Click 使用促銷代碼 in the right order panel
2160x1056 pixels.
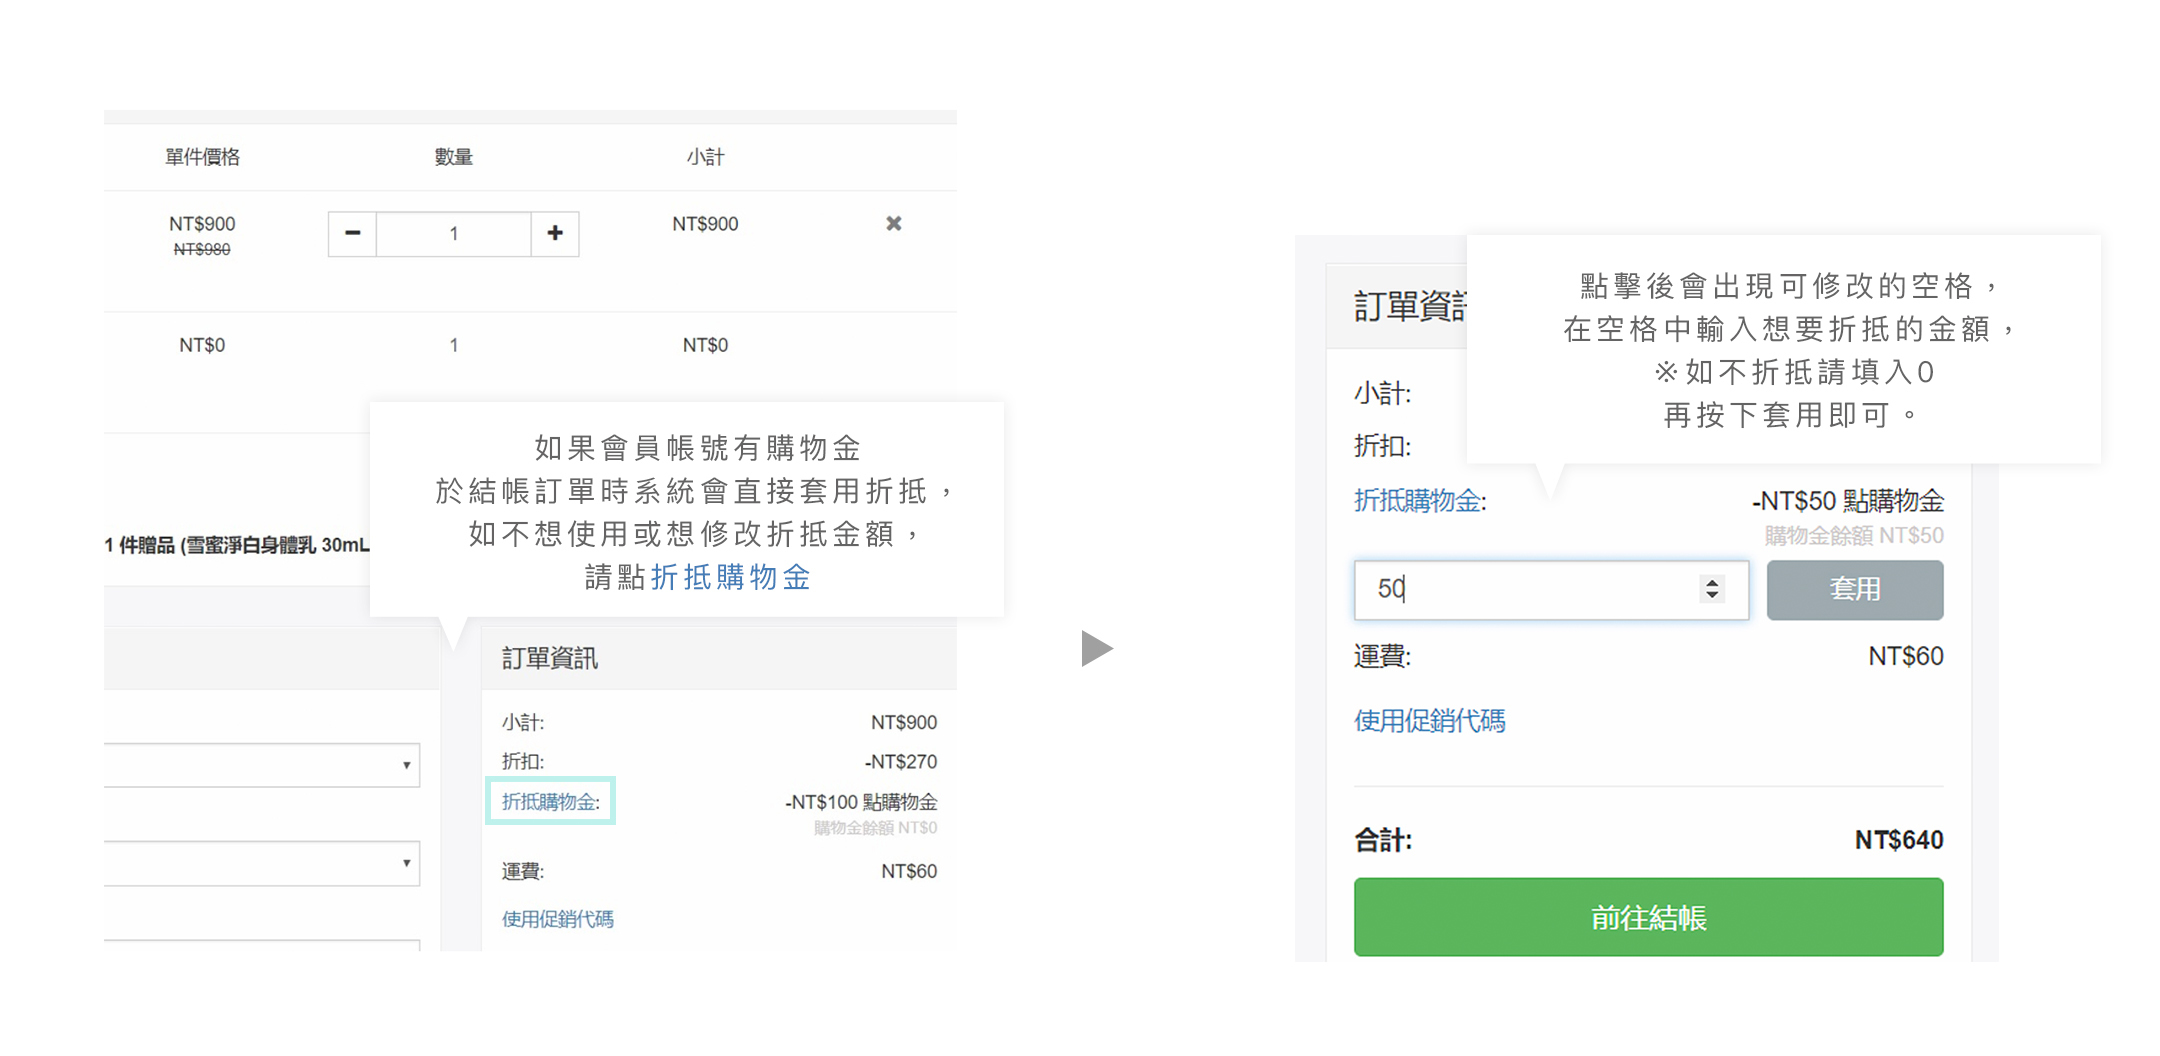pos(1430,721)
